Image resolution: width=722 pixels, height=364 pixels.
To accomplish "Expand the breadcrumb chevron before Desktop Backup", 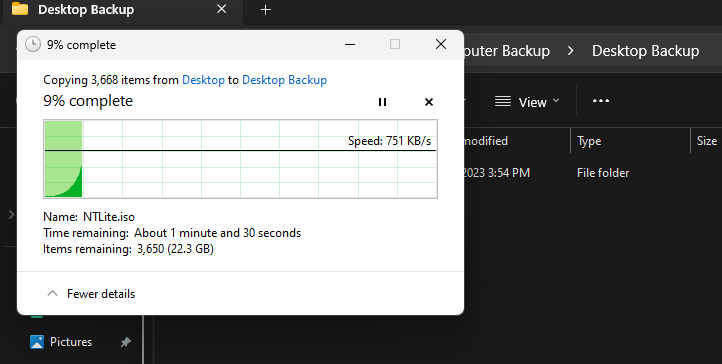I will tap(571, 51).
